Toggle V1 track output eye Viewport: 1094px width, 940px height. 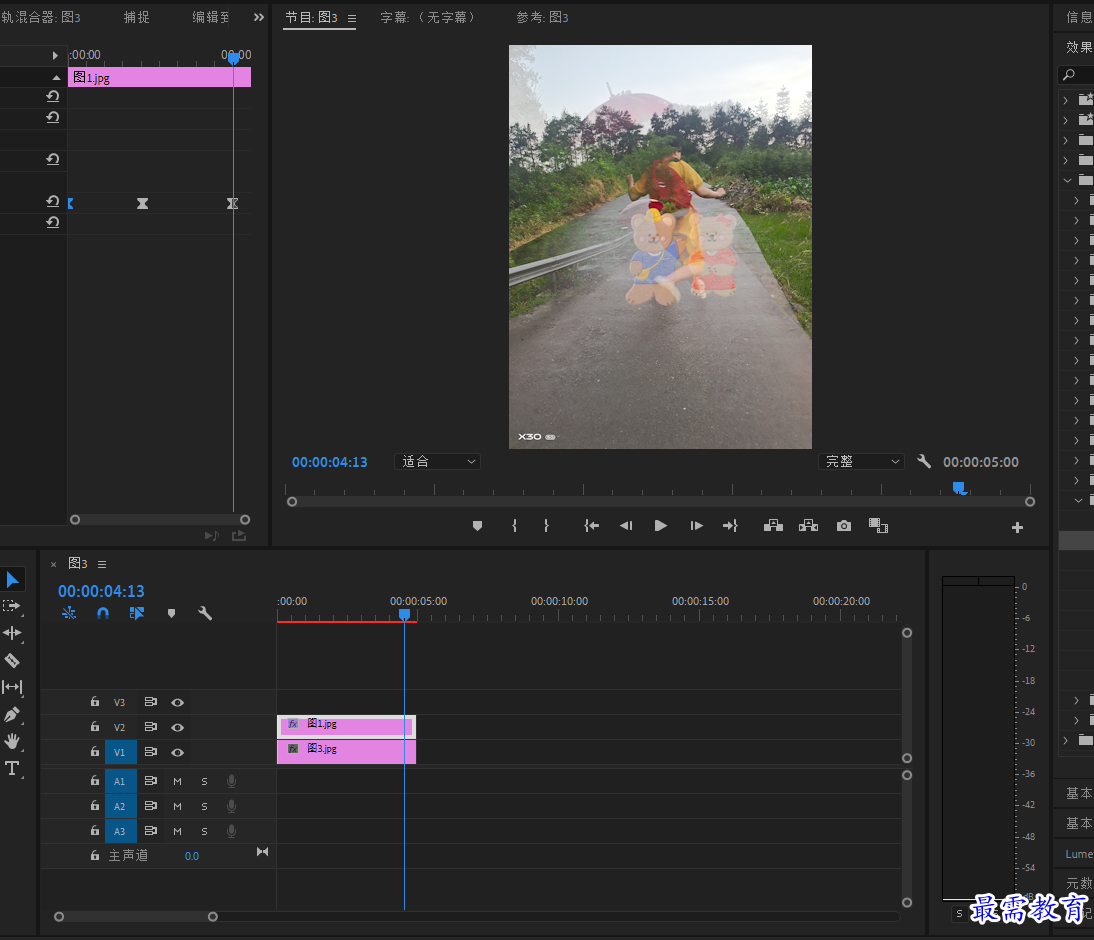(x=177, y=752)
